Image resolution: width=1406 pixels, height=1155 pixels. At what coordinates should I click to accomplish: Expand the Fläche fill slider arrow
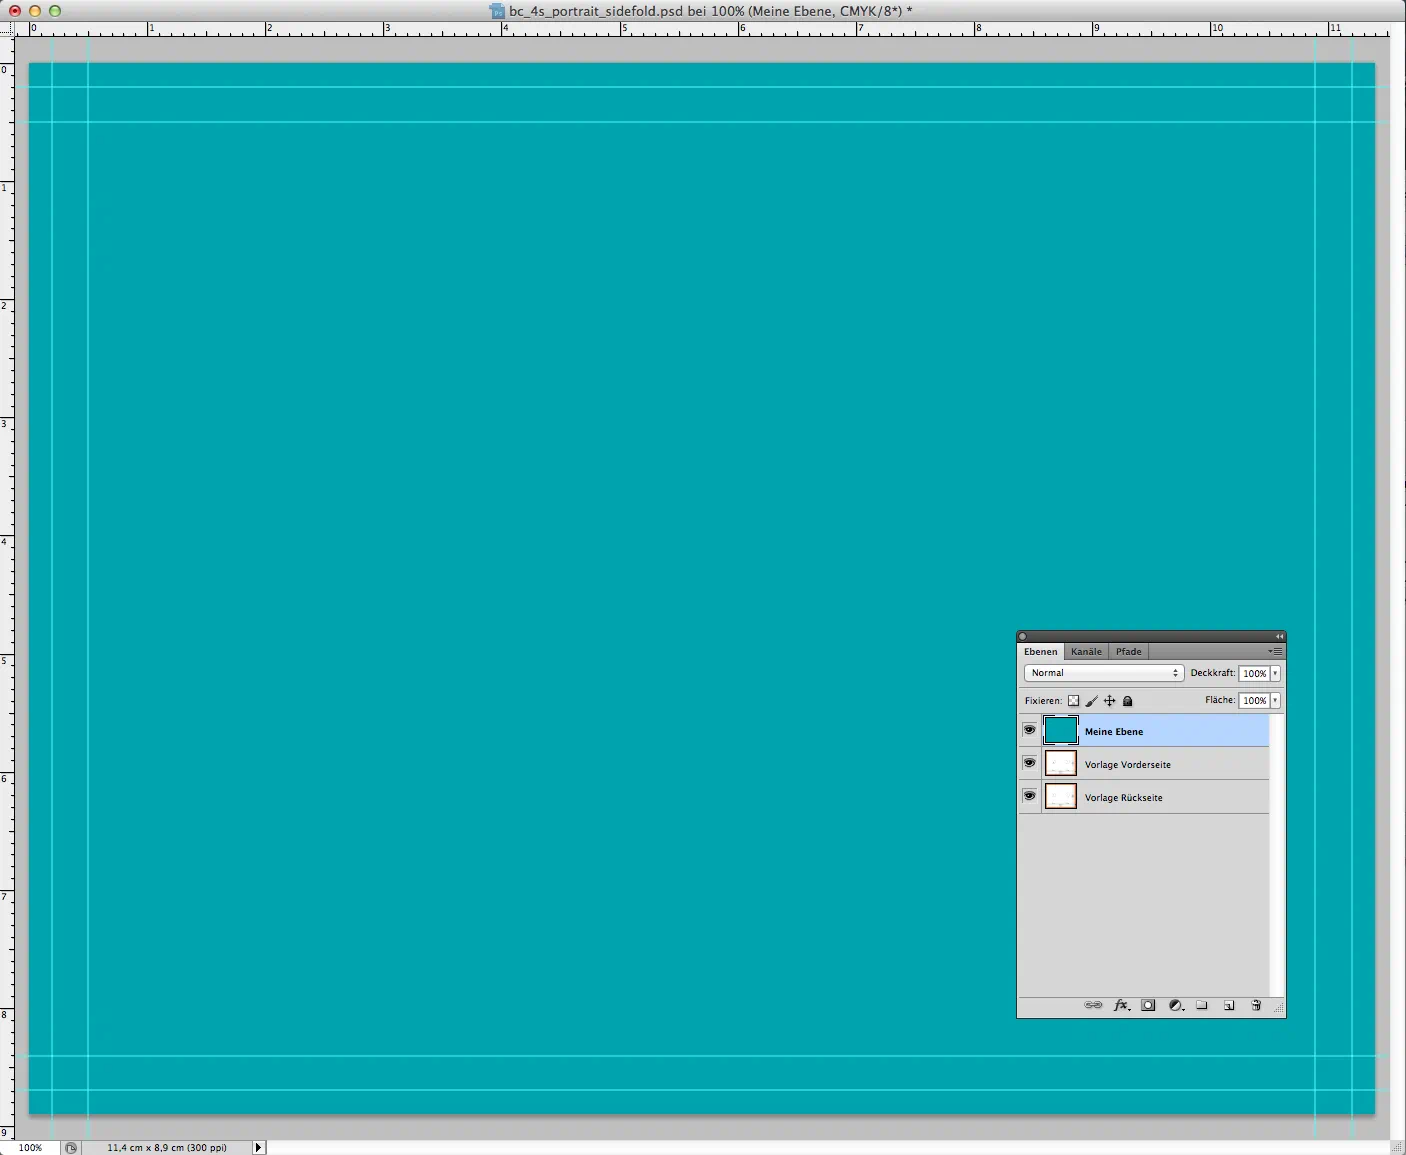[x=1275, y=700]
